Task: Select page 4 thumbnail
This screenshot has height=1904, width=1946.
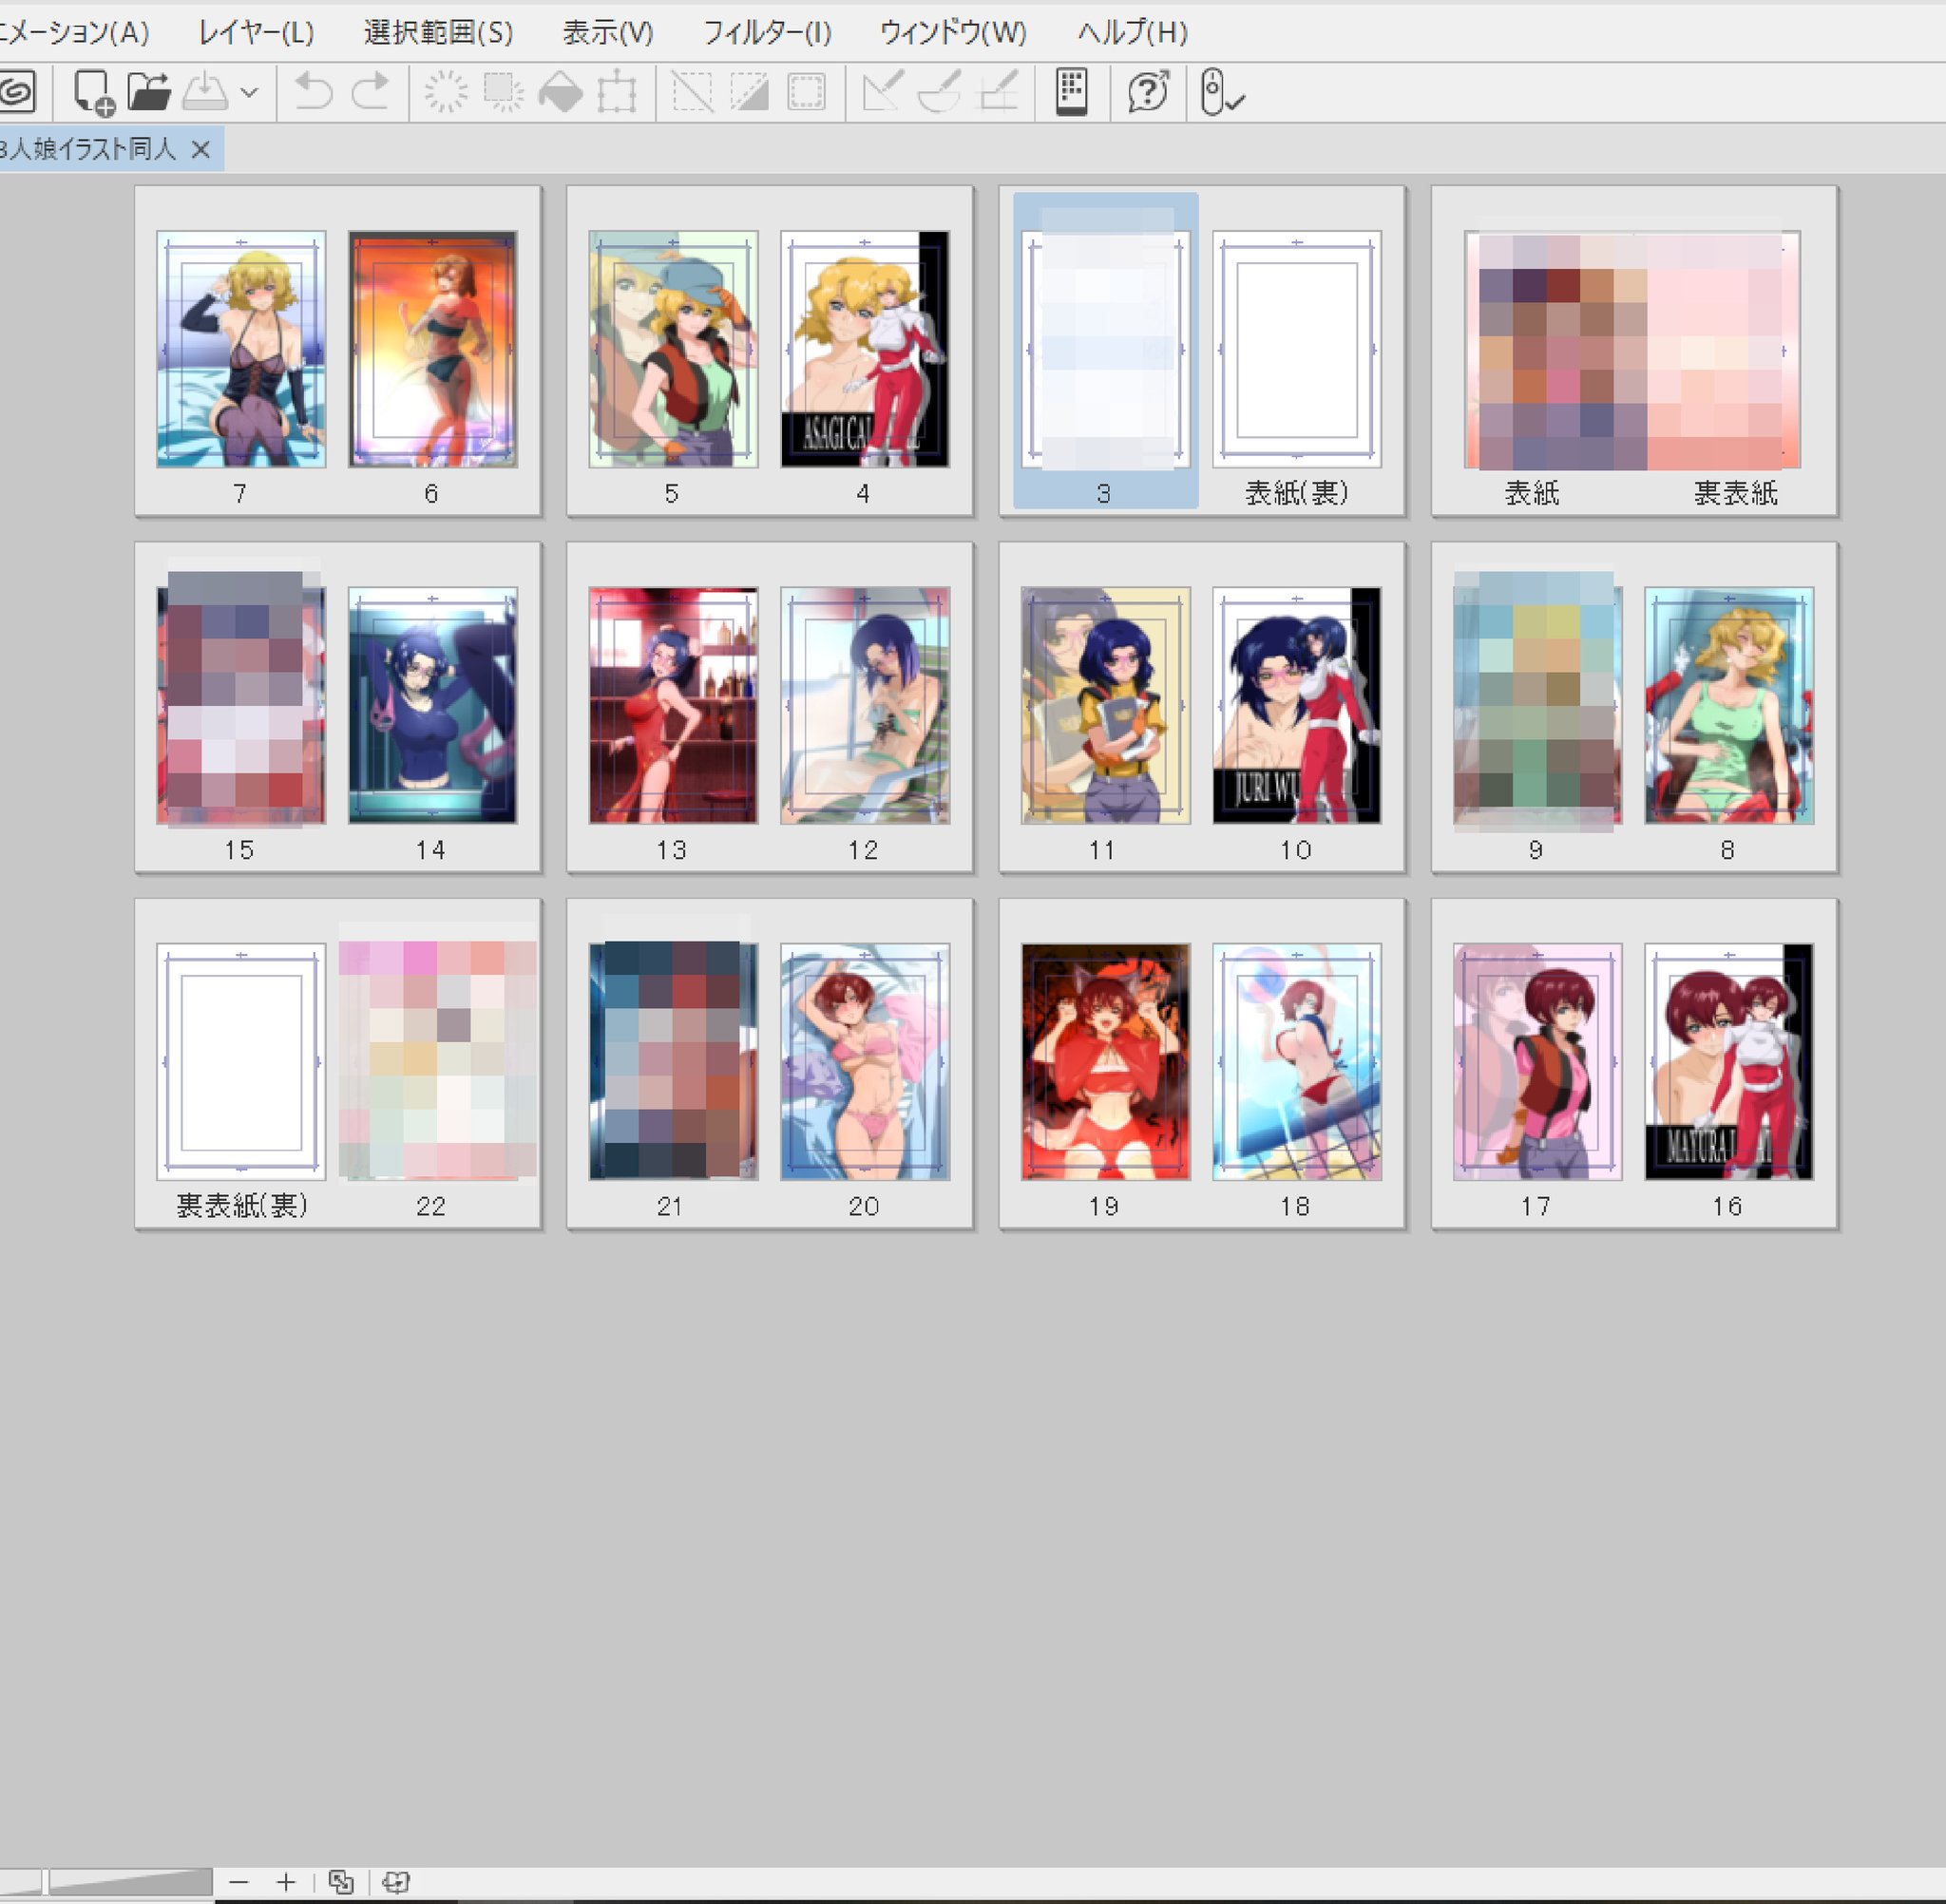Action: pos(865,349)
